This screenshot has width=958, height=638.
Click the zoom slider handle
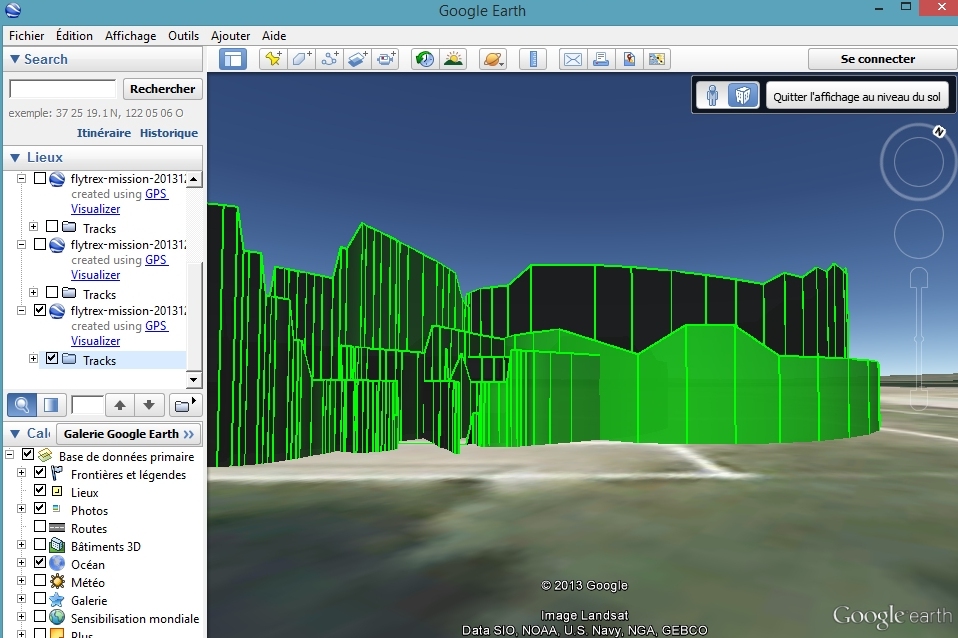click(918, 339)
